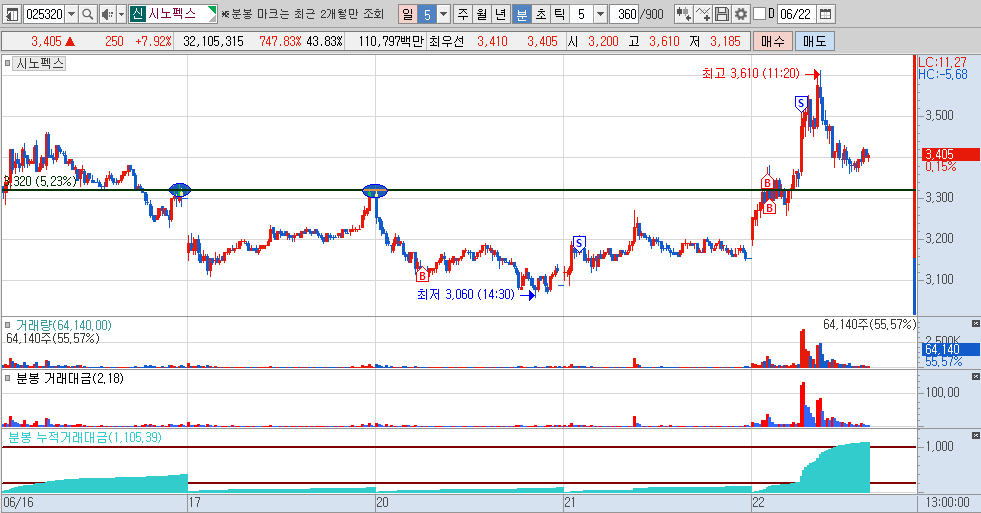This screenshot has height=513, width=981.
Task: Open stock search with the magnifier icon
Action: (x=88, y=14)
